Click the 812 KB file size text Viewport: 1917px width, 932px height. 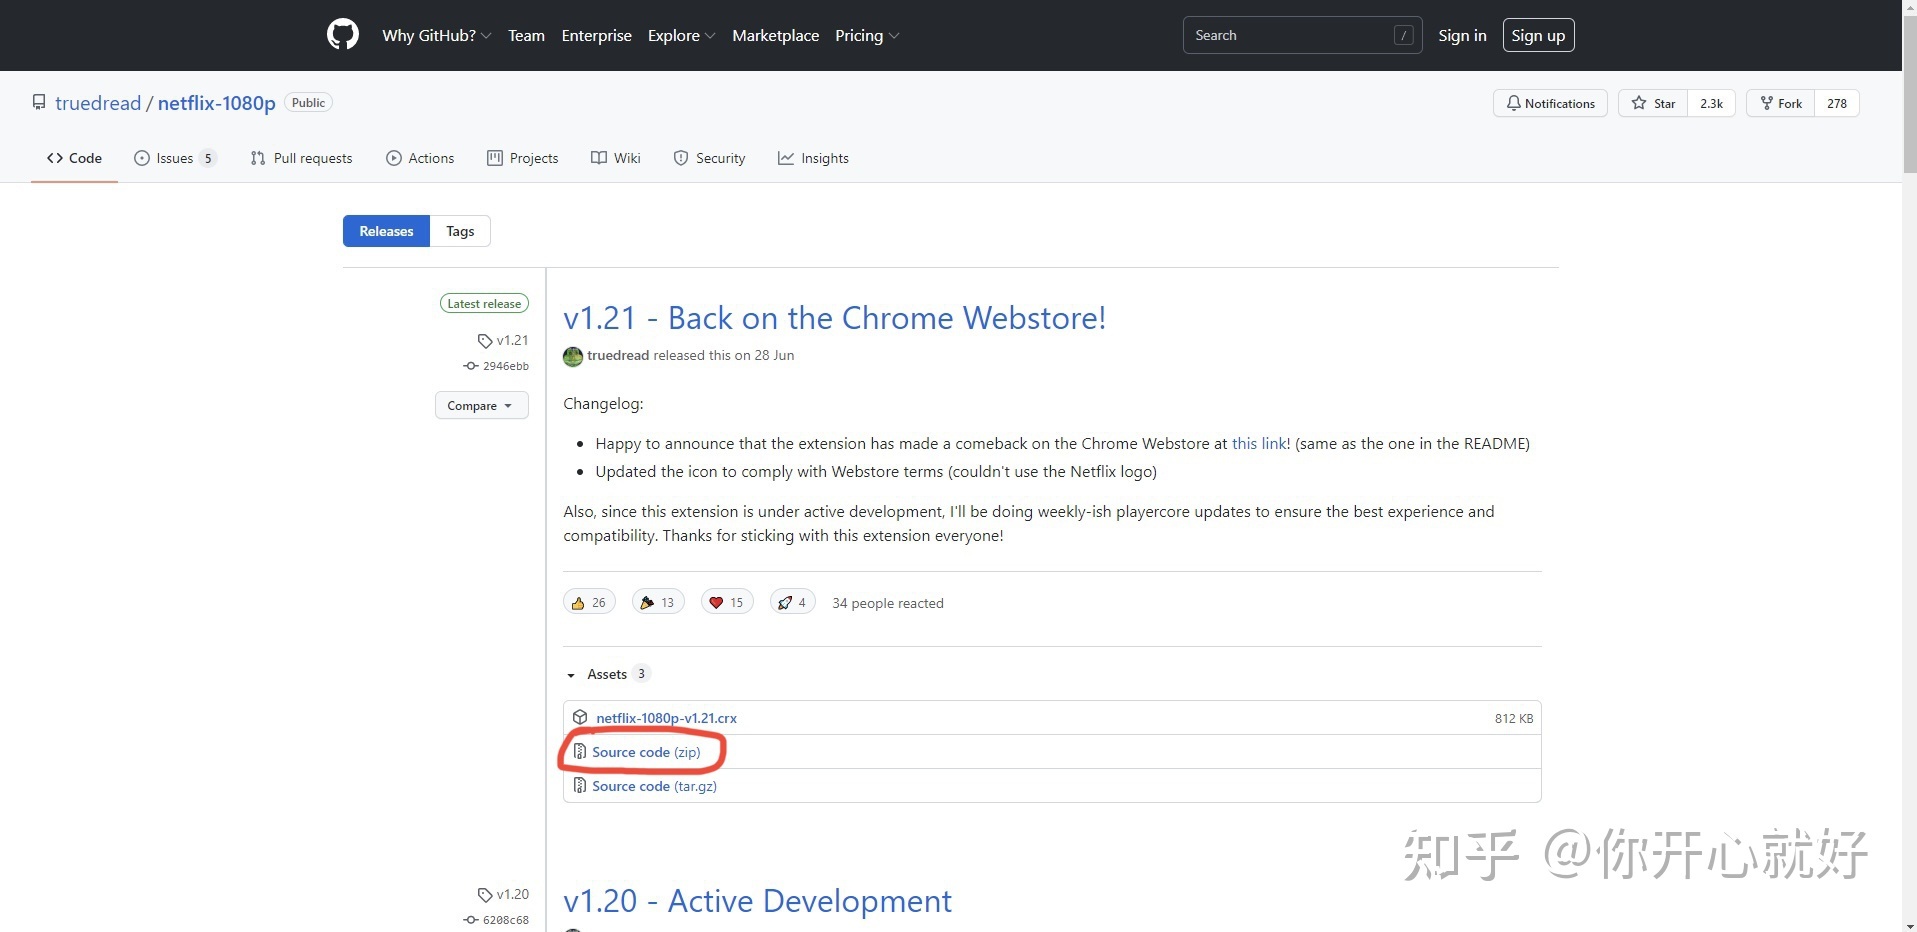point(1514,718)
